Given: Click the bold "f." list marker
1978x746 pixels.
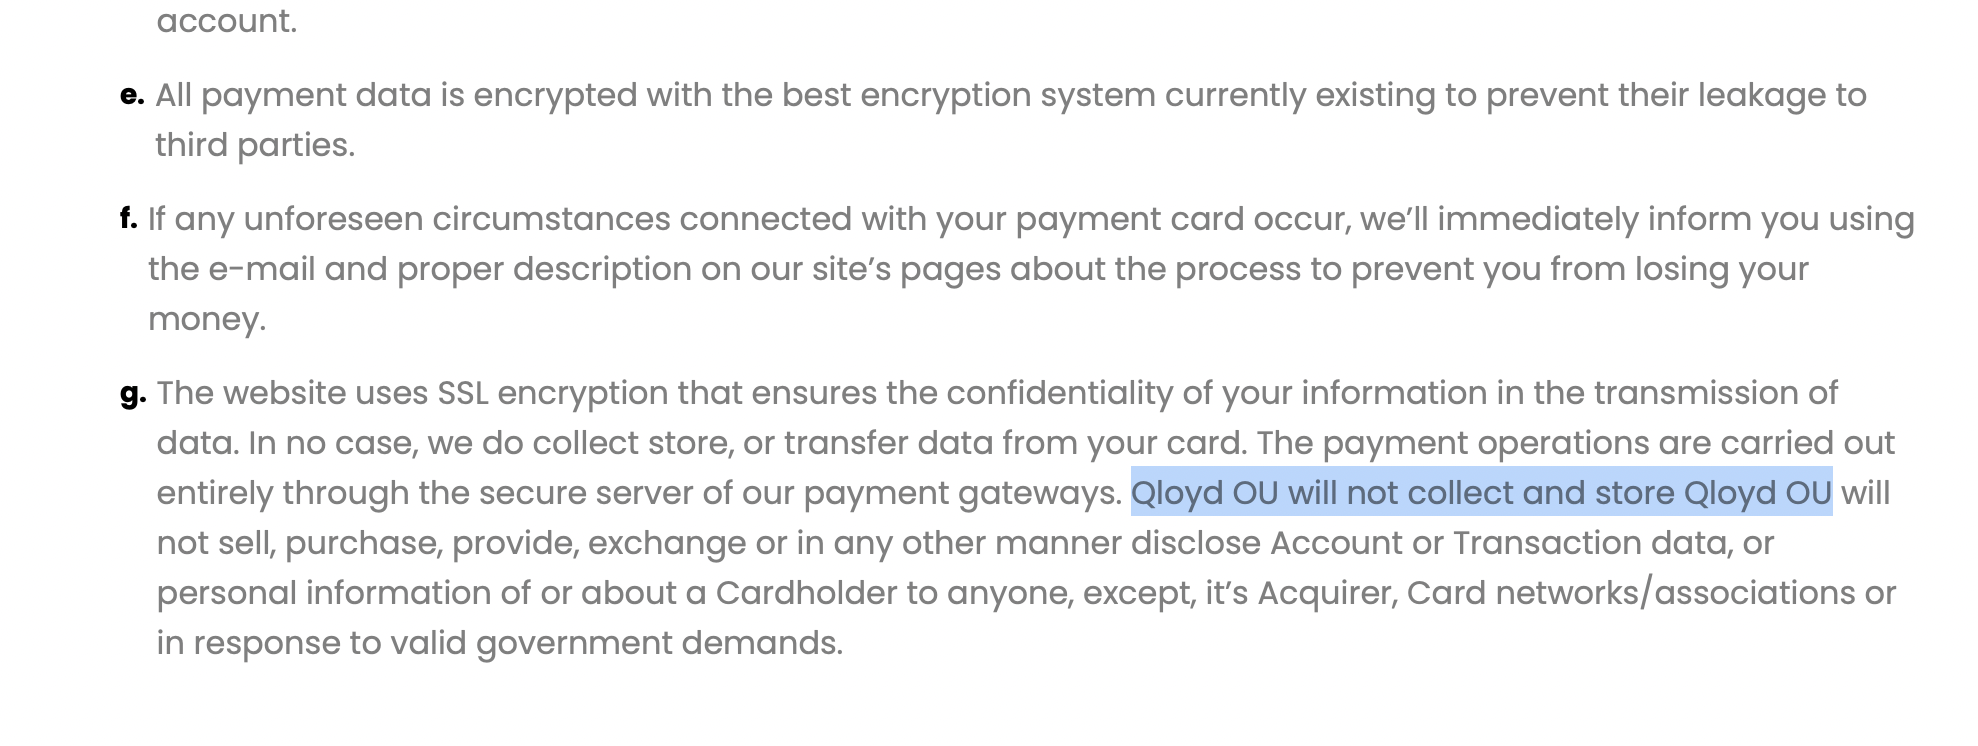Looking at the screenshot, I should [x=128, y=218].
